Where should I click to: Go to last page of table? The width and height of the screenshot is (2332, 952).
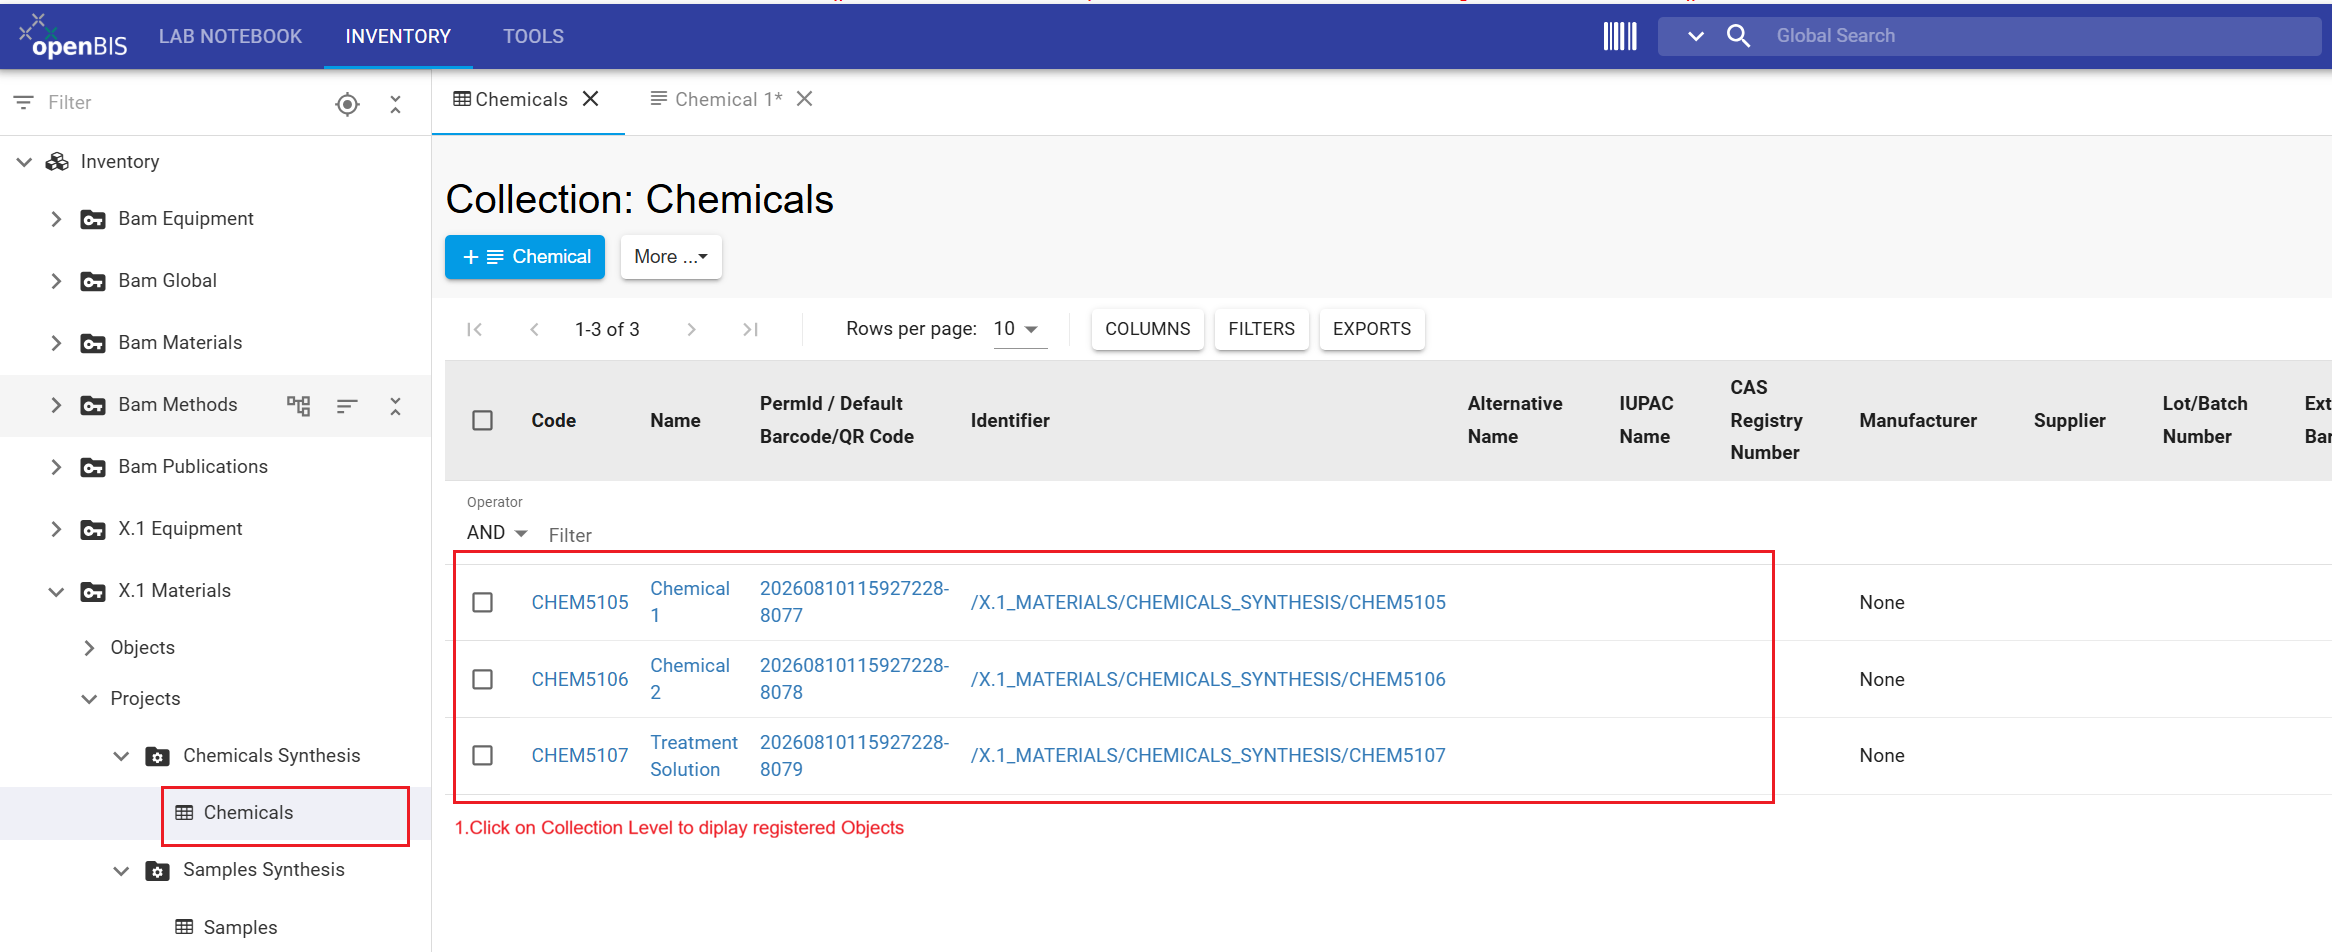pos(751,329)
